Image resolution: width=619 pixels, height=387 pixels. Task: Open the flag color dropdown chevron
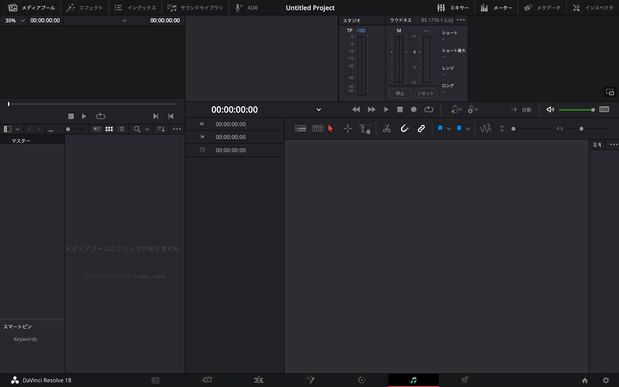point(449,129)
